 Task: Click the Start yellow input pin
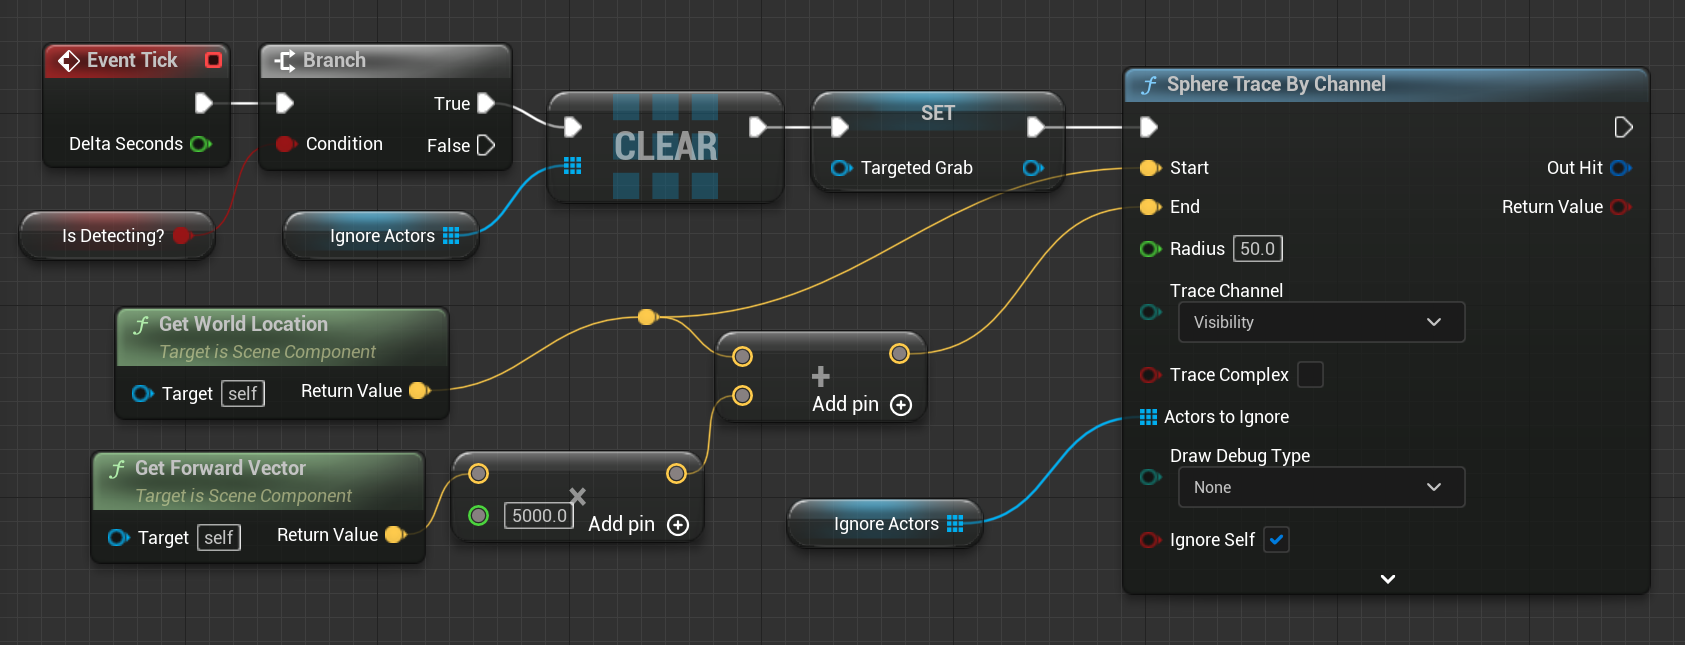1150,168
